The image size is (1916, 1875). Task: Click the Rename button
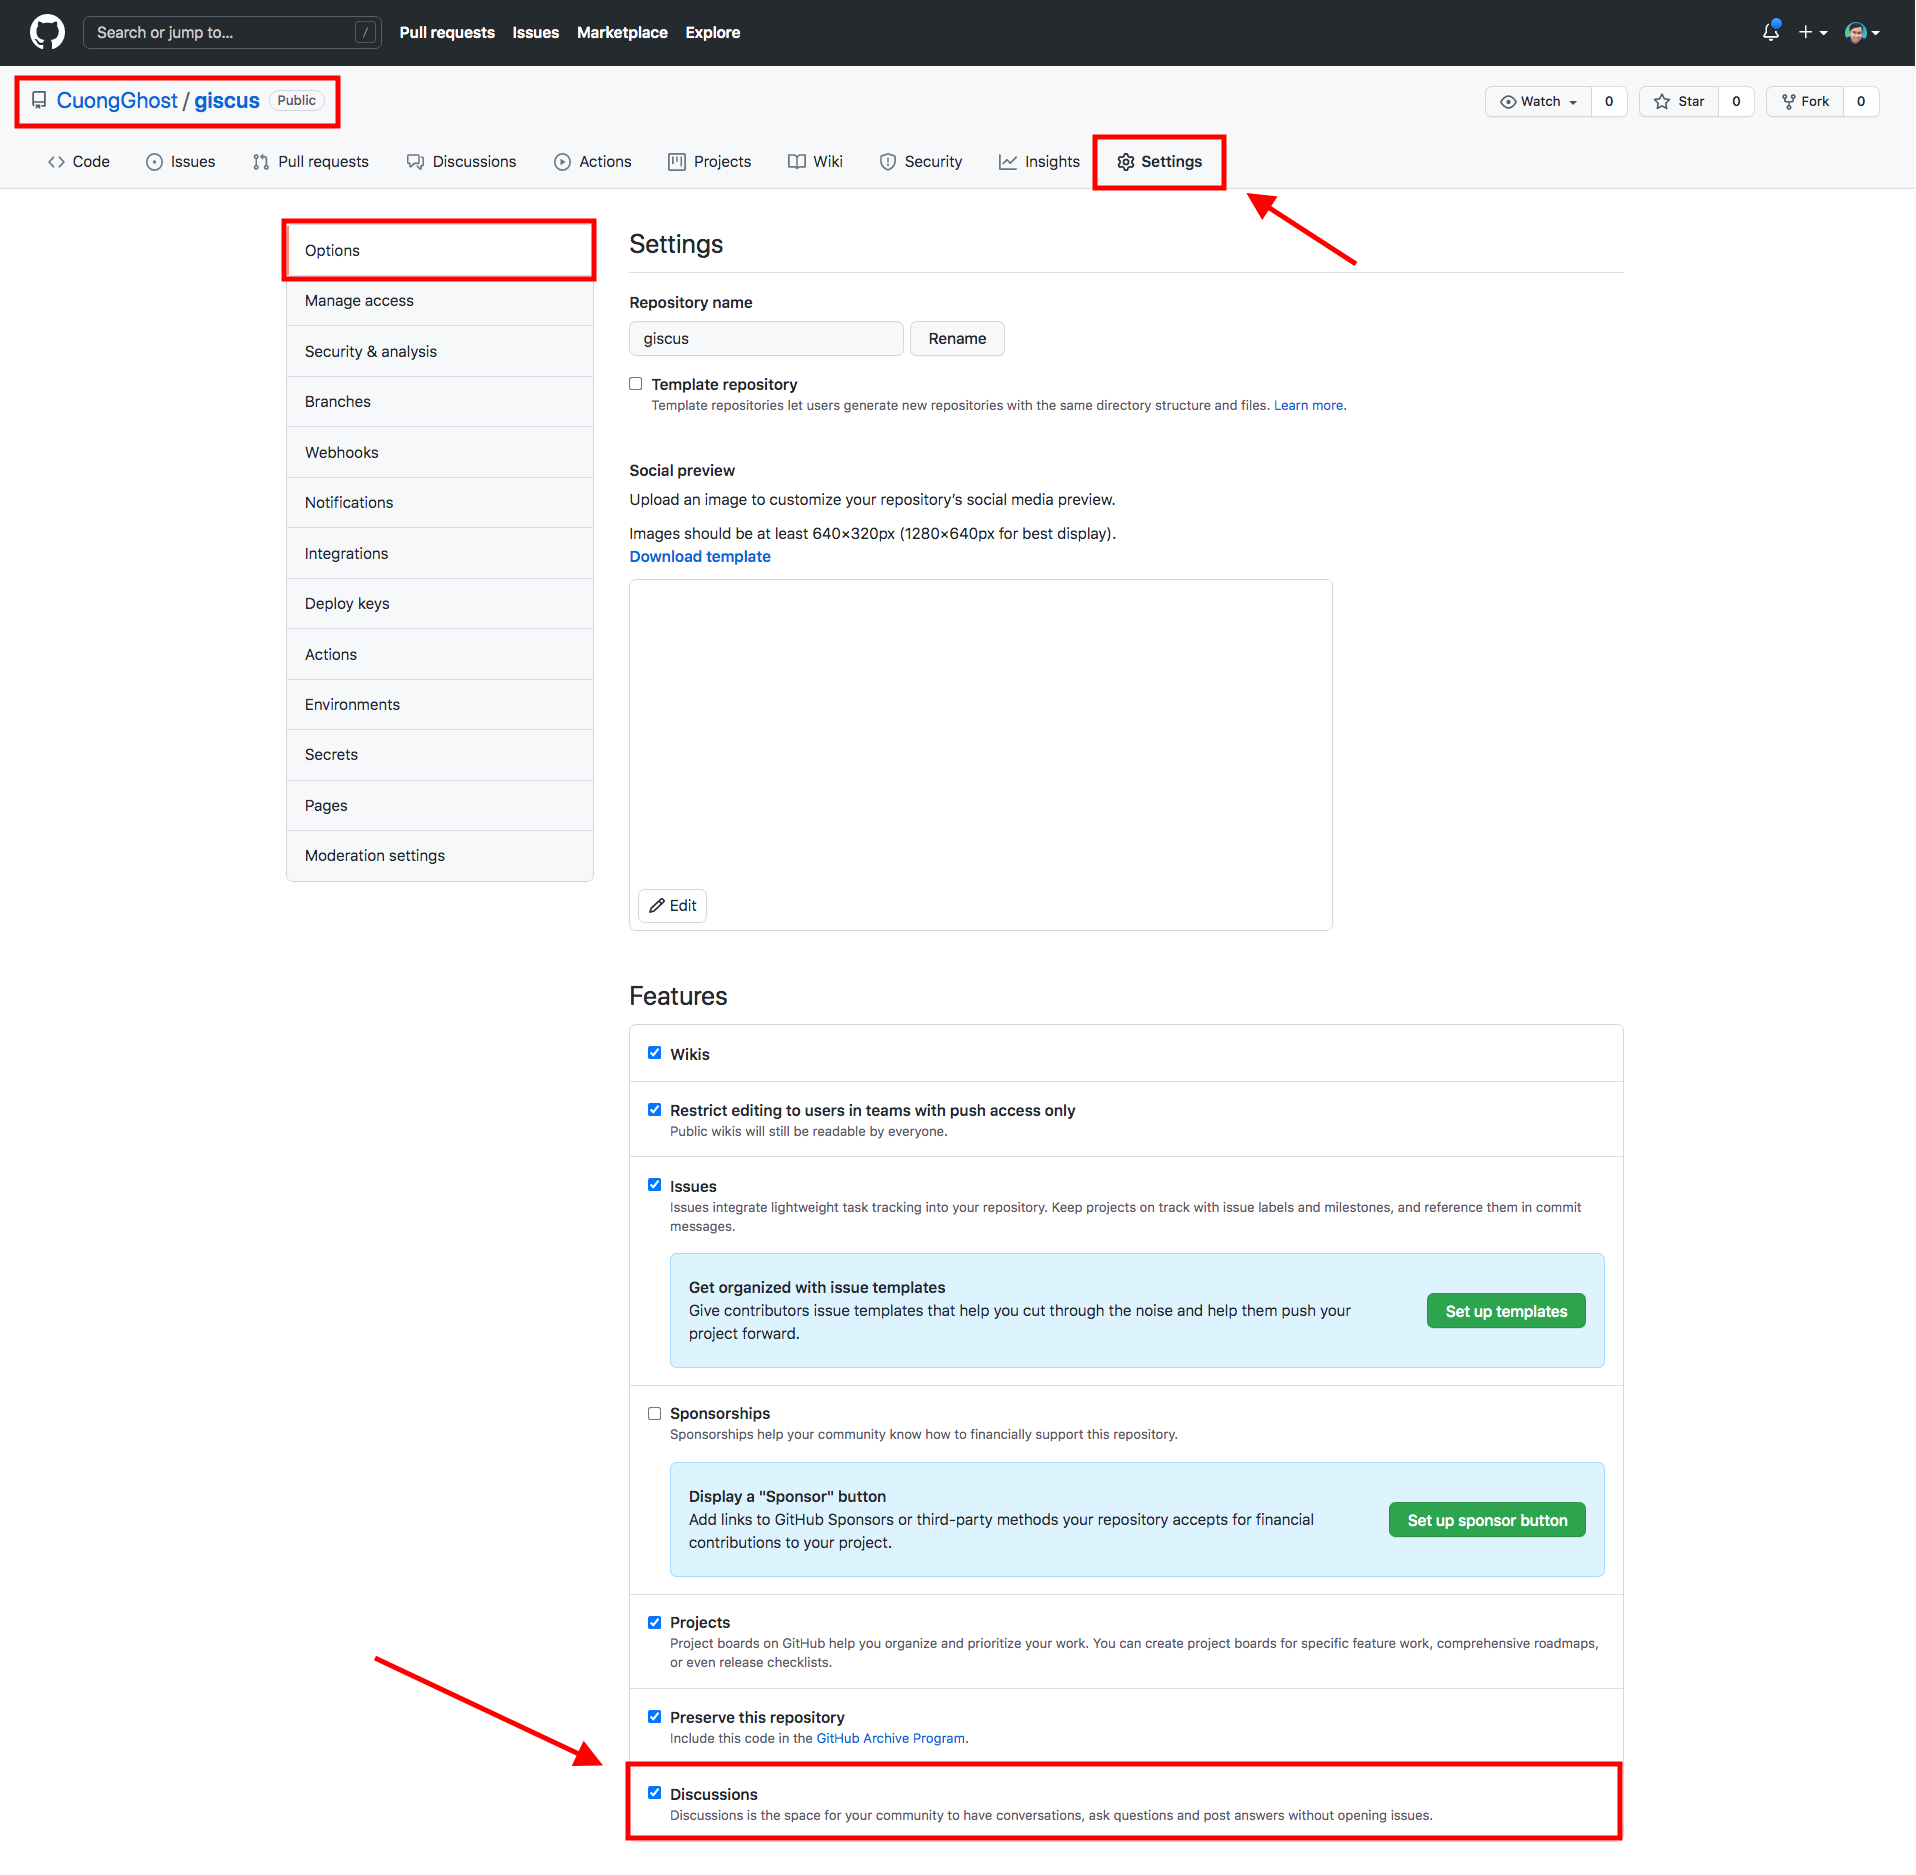[957, 338]
